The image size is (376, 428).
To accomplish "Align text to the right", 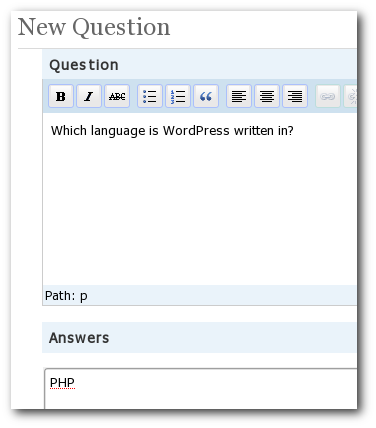I will [x=295, y=96].
